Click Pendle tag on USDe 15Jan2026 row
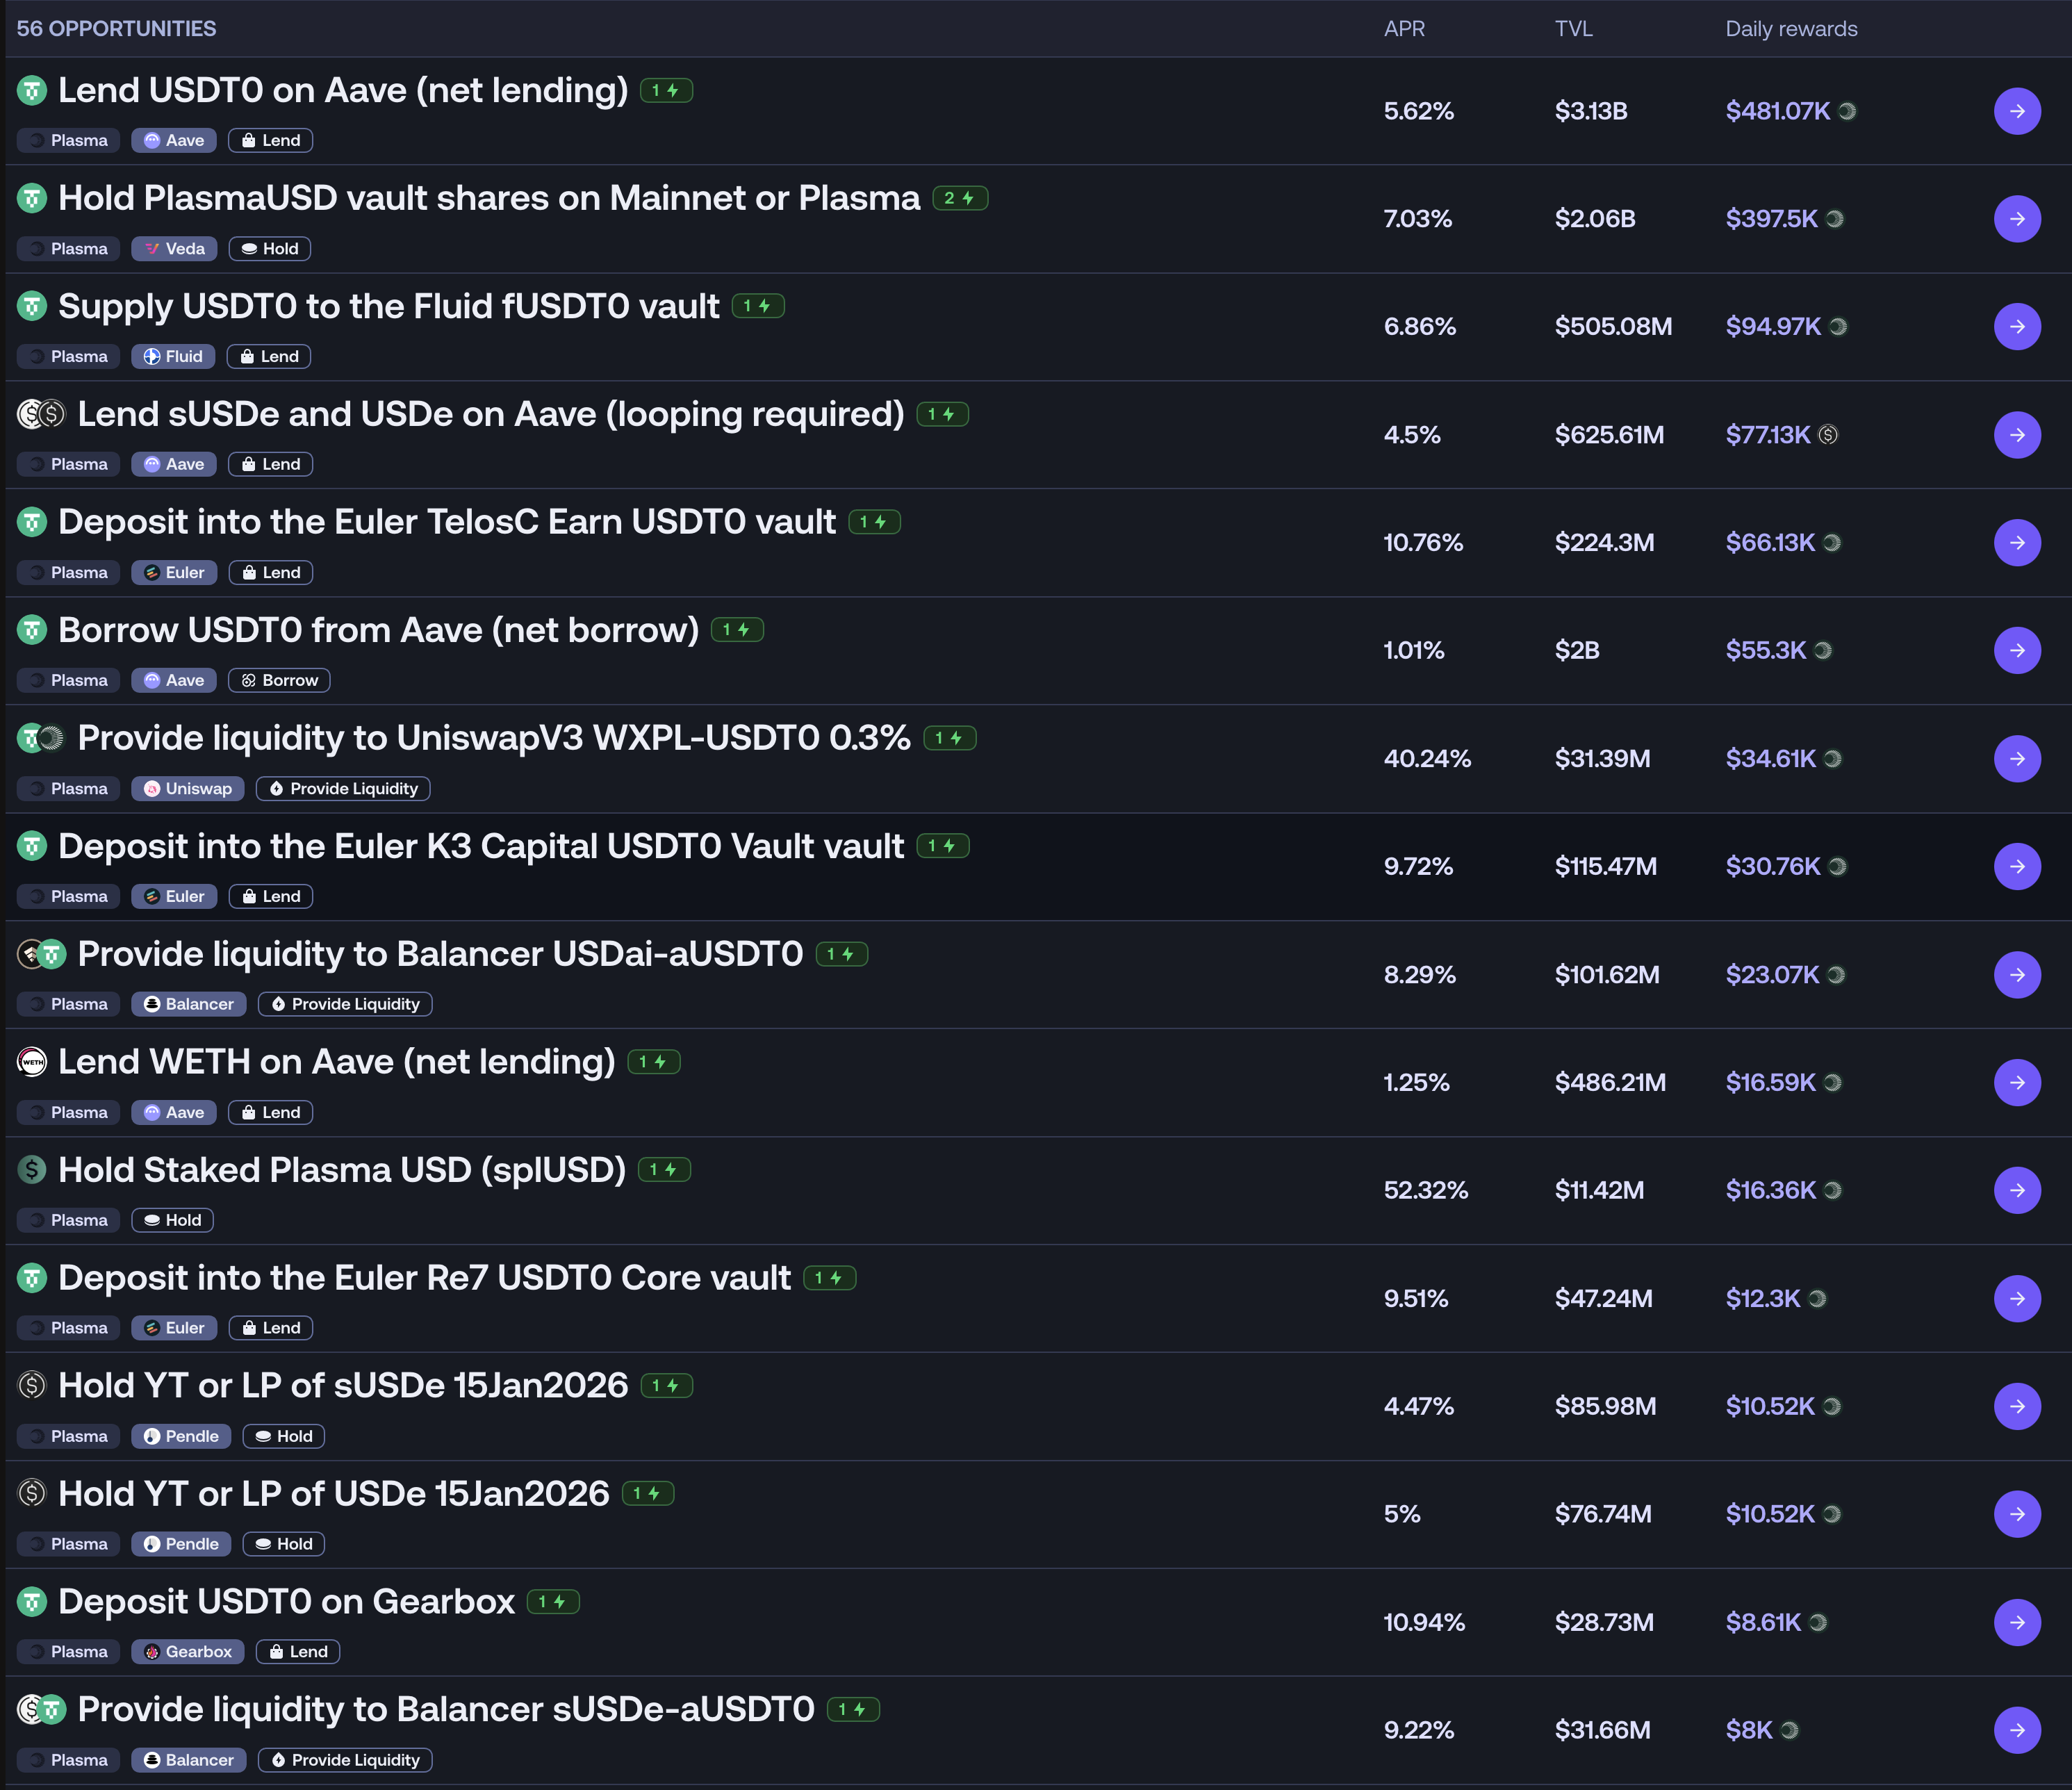2072x1790 pixels. pos(181,1544)
